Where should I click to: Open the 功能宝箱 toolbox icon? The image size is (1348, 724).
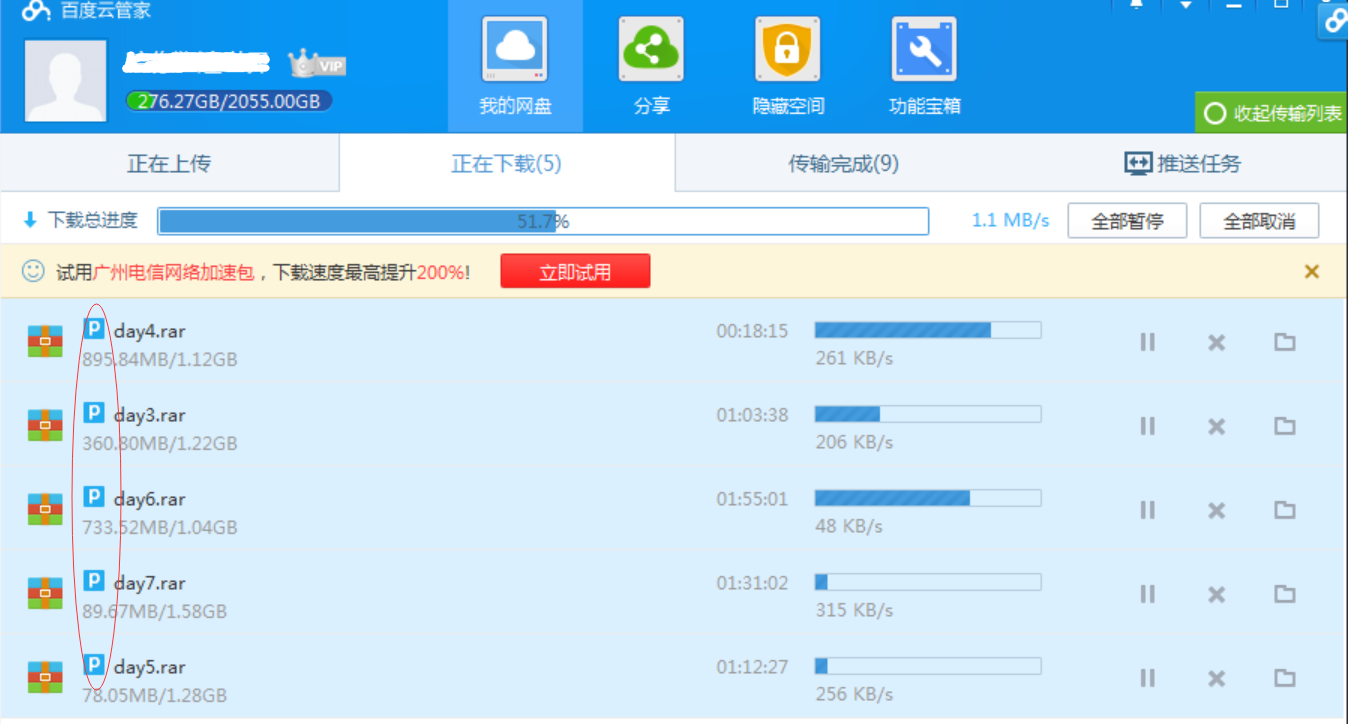click(924, 50)
